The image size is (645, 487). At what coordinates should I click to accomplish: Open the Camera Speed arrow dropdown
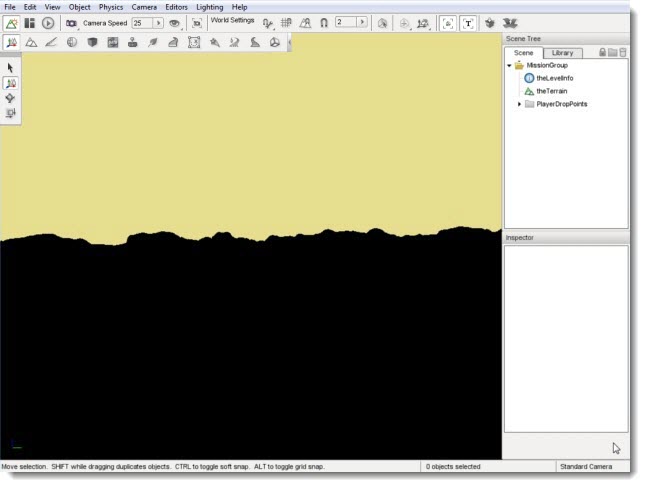[158, 23]
